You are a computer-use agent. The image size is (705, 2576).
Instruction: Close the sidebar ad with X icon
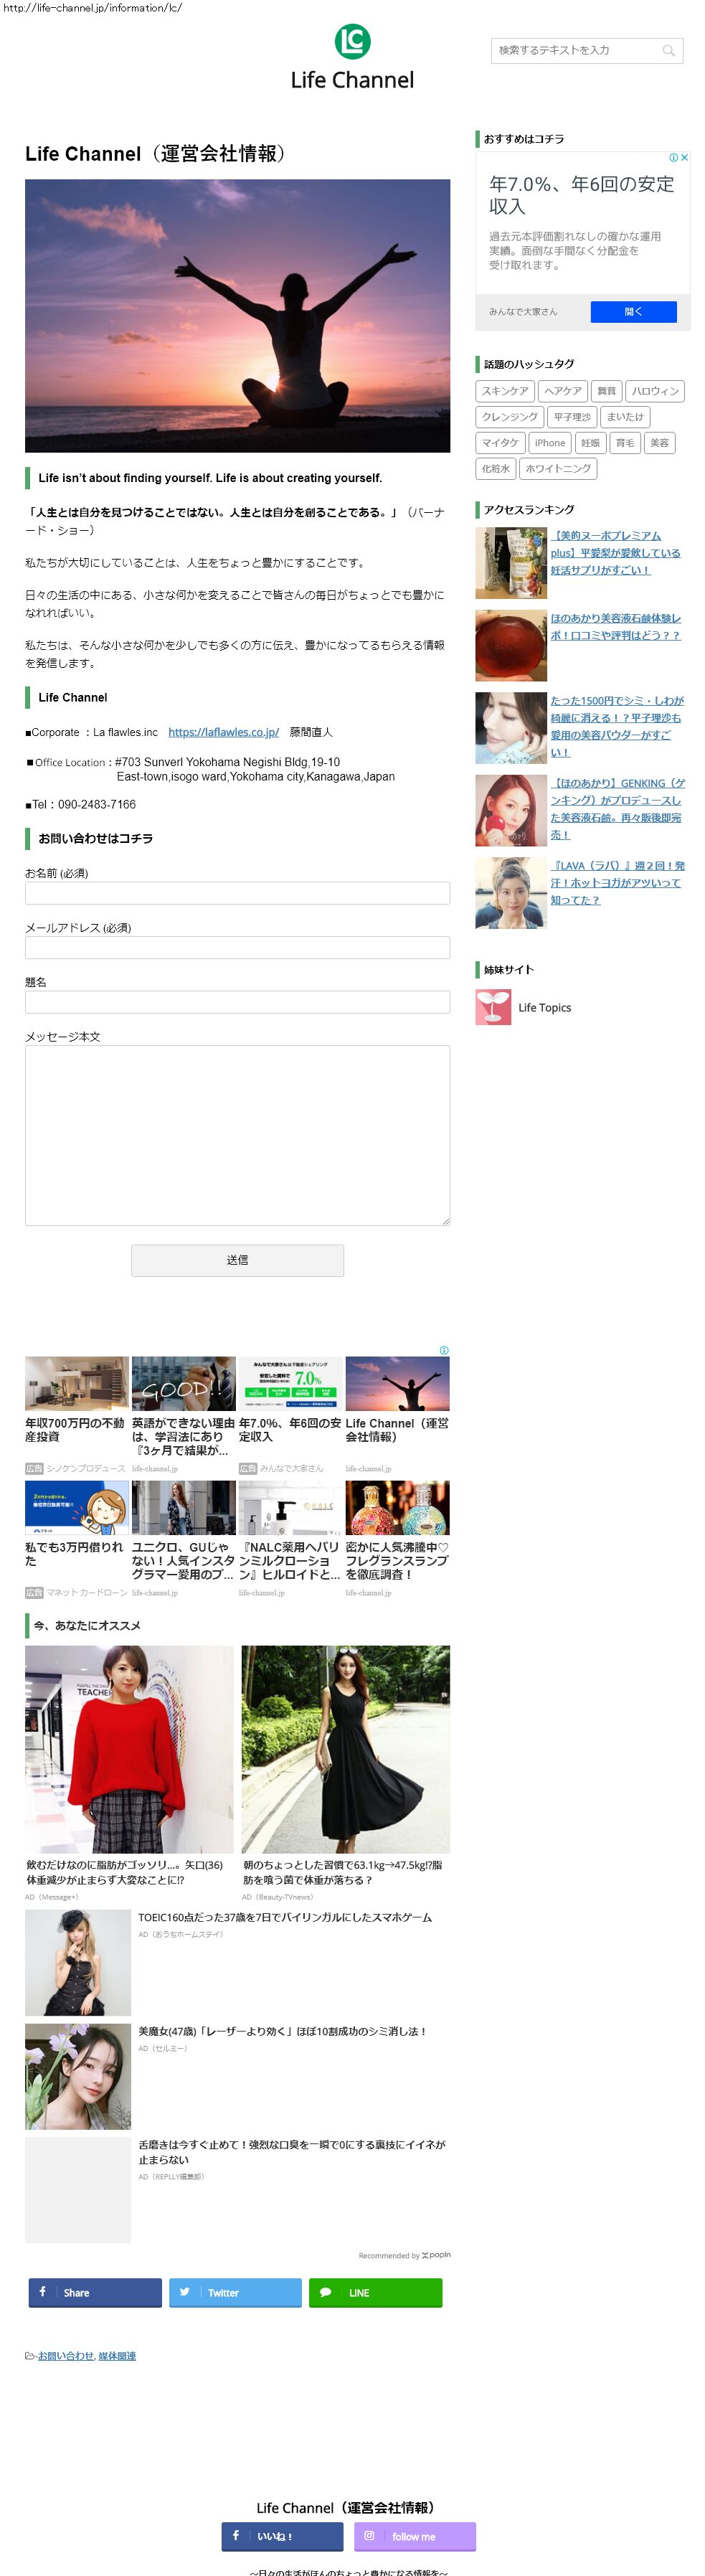tap(685, 157)
